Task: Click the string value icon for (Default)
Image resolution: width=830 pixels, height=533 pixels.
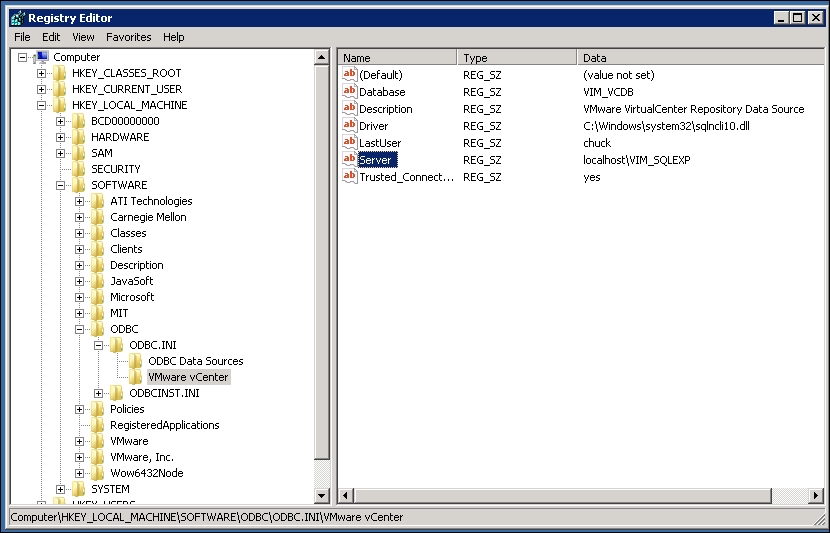Action: (349, 75)
